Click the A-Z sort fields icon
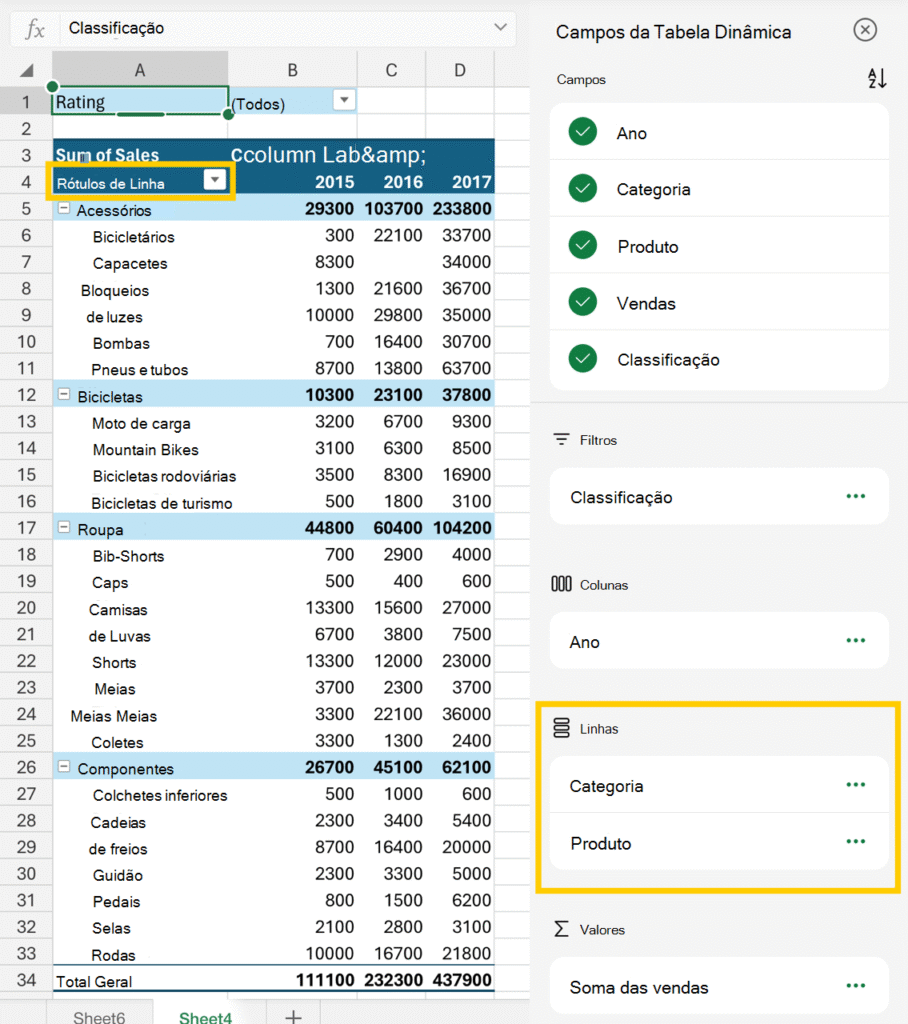 [876, 79]
